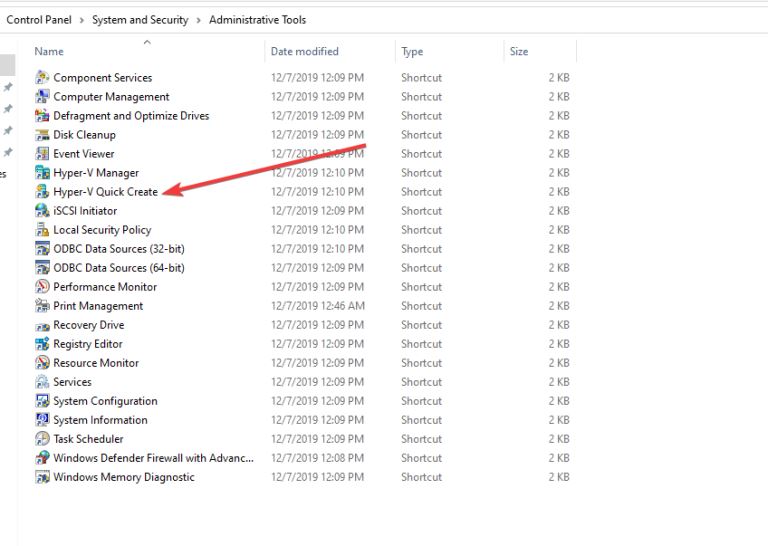
Task: Click the System Information icon
Action: tap(43, 420)
